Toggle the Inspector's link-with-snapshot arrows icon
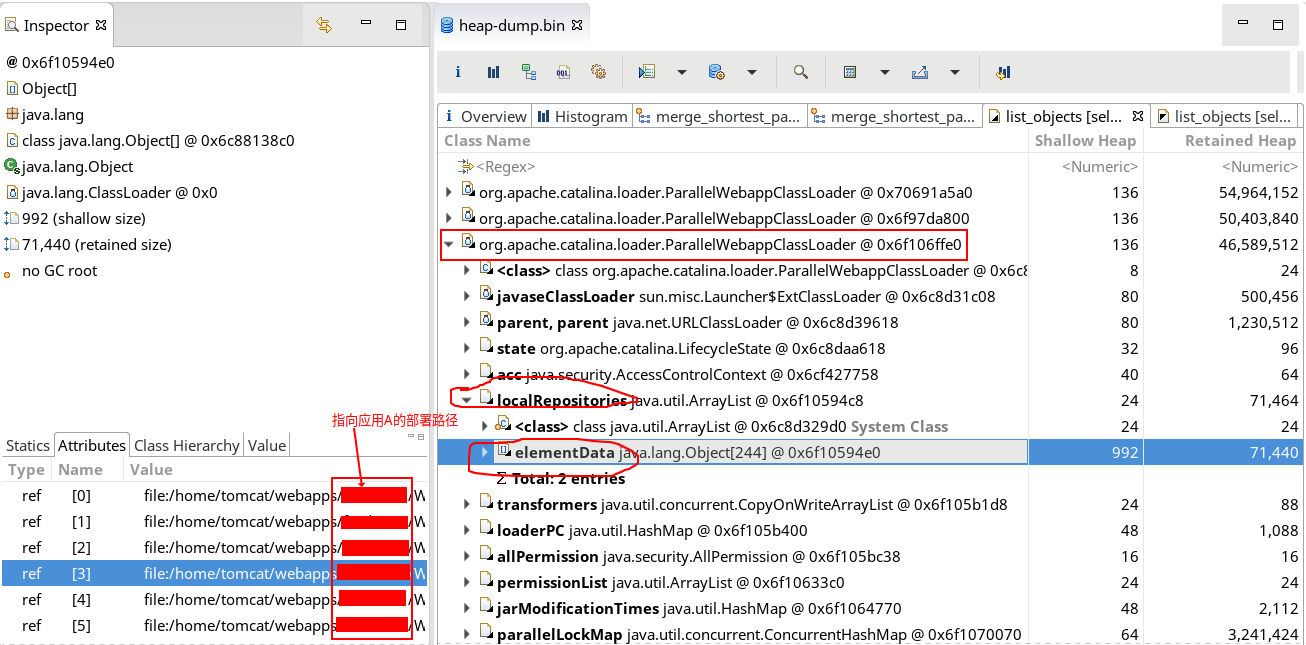This screenshot has width=1306, height=645. point(324,25)
